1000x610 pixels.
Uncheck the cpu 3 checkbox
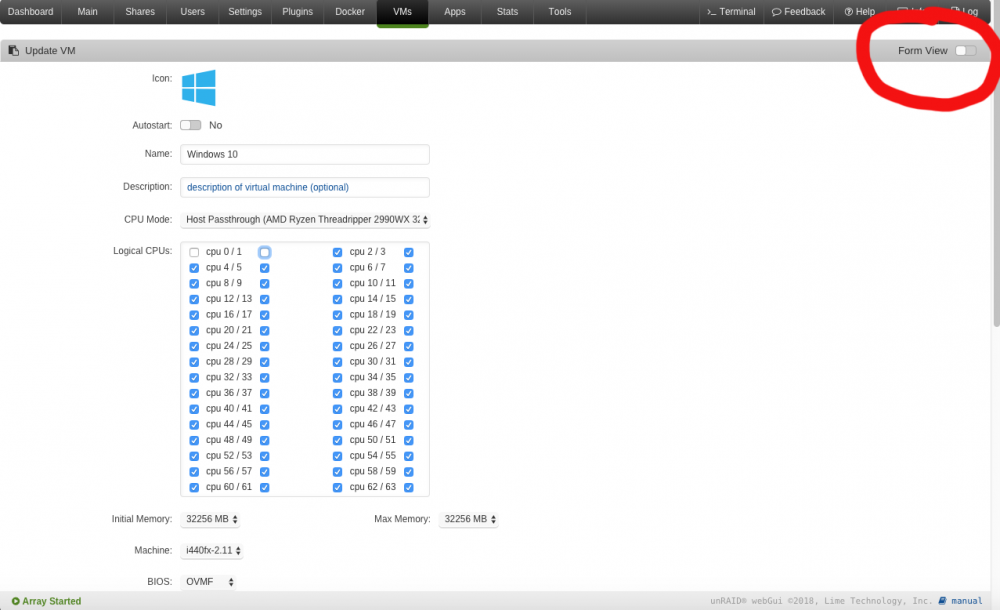pos(409,252)
